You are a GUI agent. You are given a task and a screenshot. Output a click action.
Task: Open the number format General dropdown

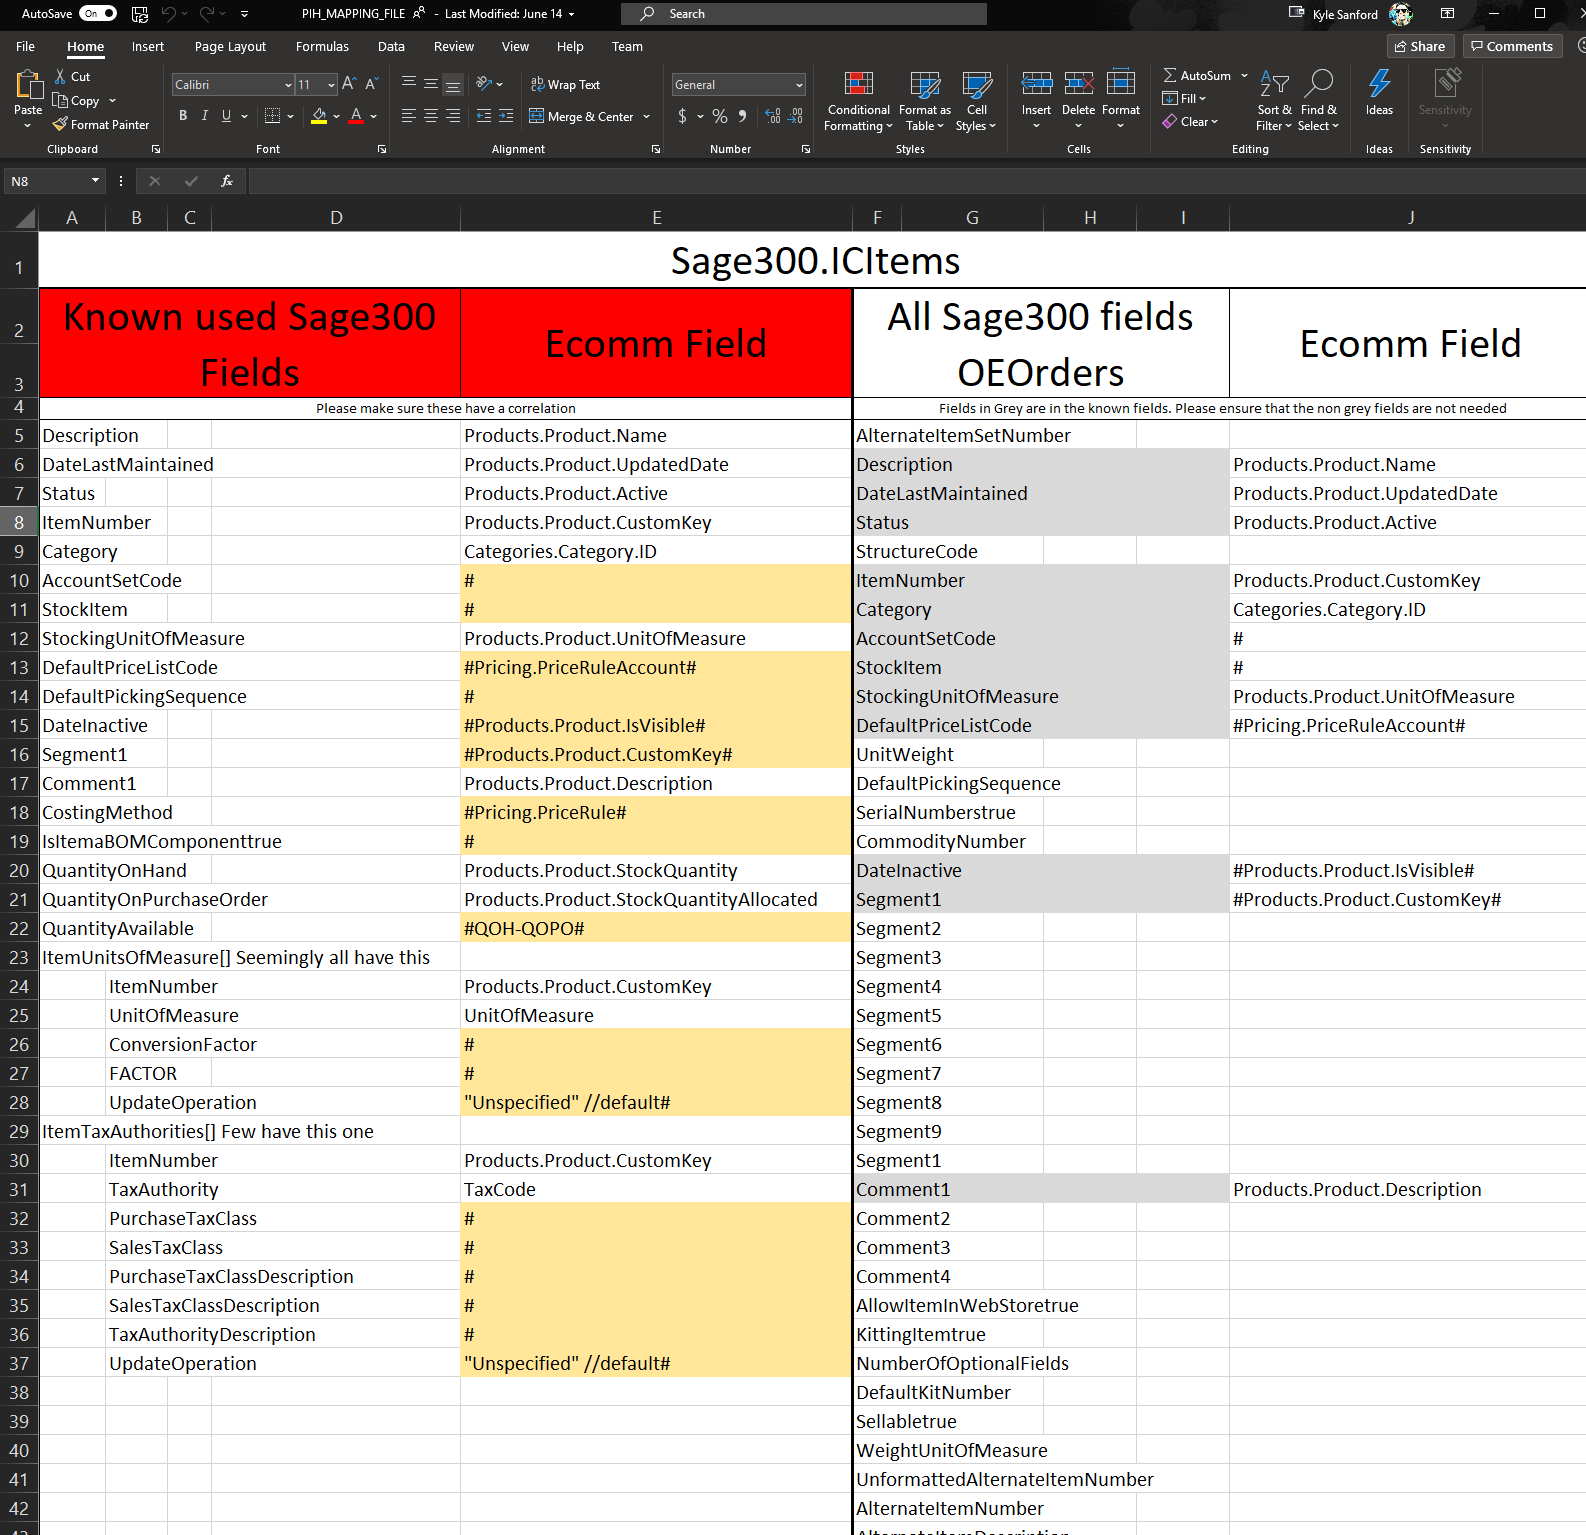coord(799,85)
